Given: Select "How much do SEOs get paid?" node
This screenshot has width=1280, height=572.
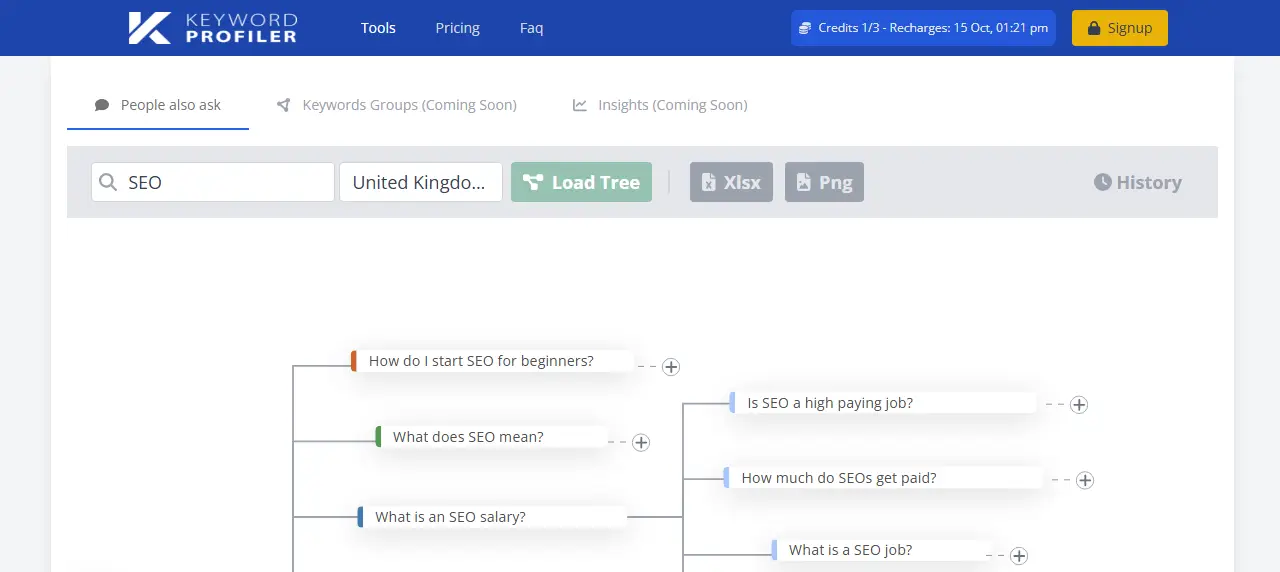Looking at the screenshot, I should pos(883,478).
